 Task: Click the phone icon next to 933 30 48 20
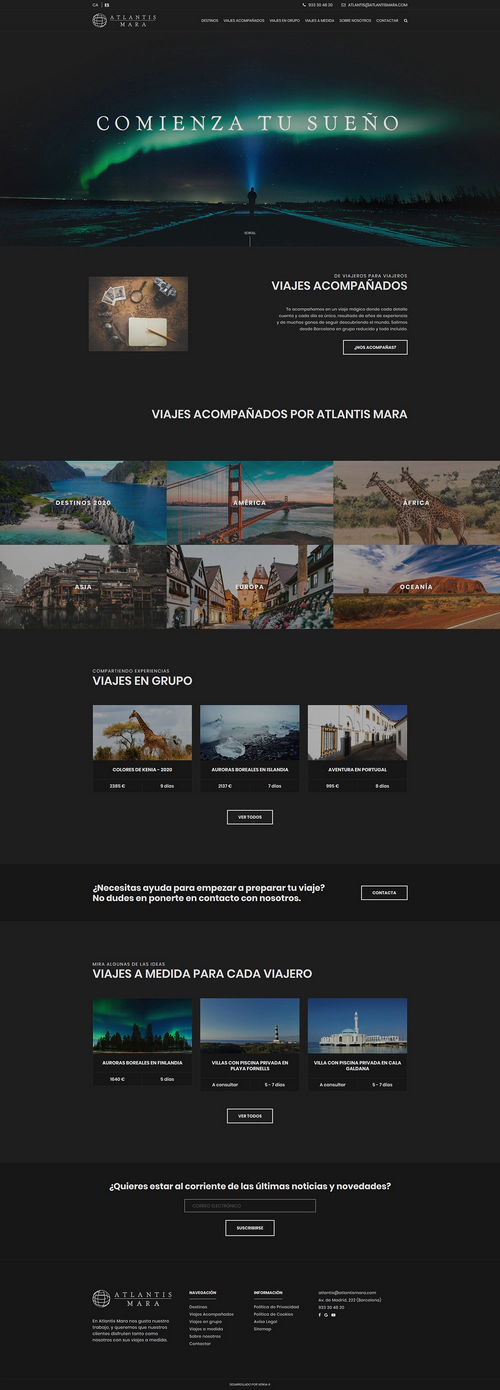pos(304,5)
